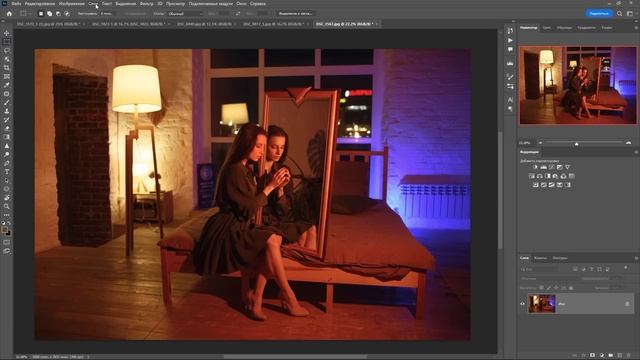Select the Zoom tool
Screen dimensions: 640x360
(x=7, y=207)
